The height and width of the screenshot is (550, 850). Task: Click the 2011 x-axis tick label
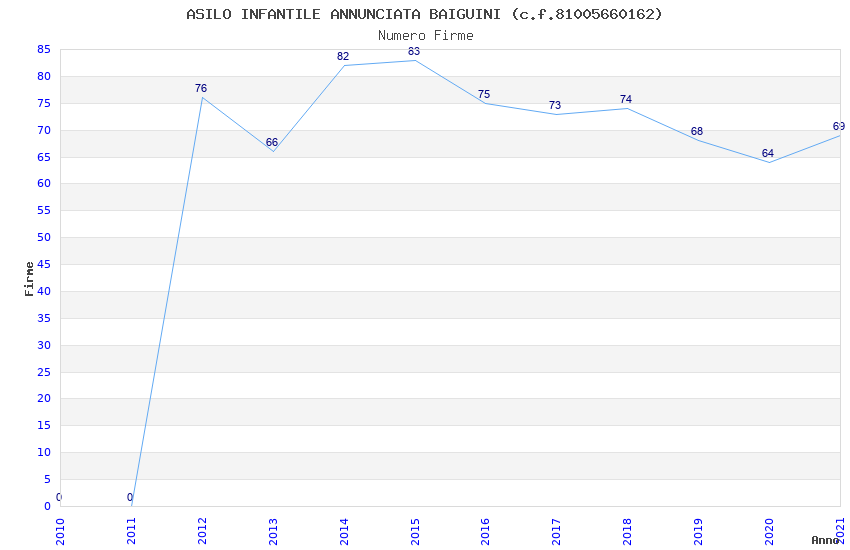[x=131, y=532]
